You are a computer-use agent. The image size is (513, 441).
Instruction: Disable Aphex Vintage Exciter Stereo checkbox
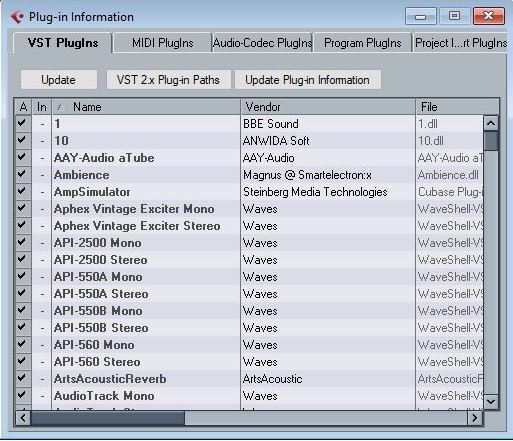tap(22, 225)
